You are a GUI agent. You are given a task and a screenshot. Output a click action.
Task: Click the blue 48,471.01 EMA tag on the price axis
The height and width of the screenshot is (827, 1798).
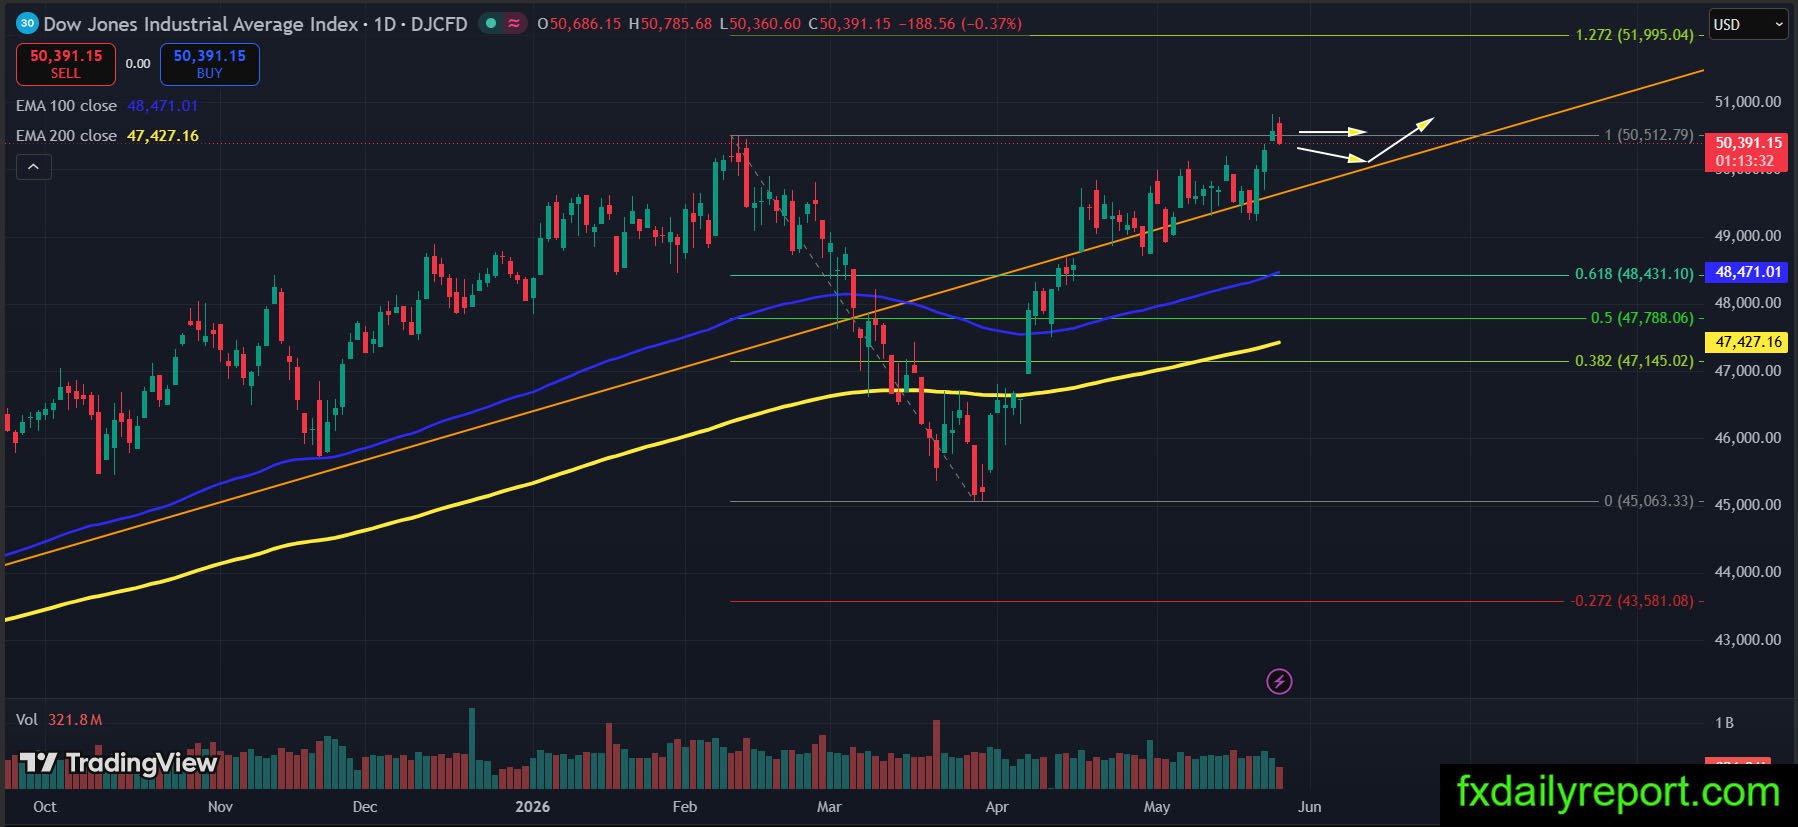point(1747,272)
